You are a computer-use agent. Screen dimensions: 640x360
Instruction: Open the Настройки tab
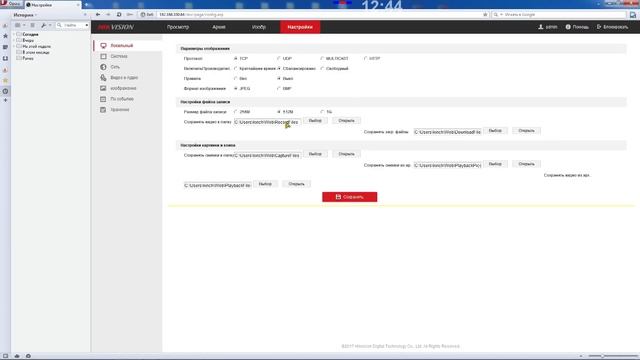pos(300,27)
